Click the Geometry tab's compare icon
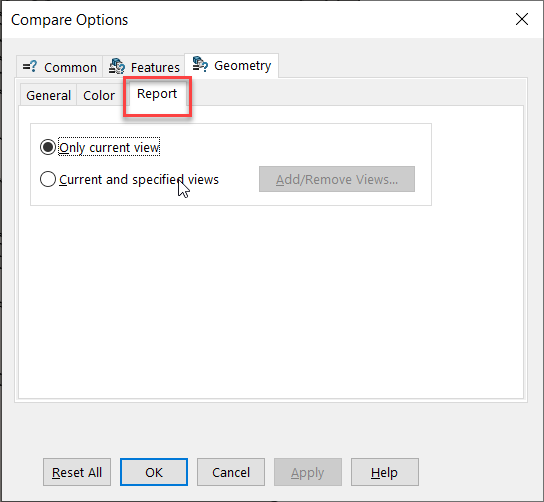This screenshot has height=502, width=544. pos(200,64)
